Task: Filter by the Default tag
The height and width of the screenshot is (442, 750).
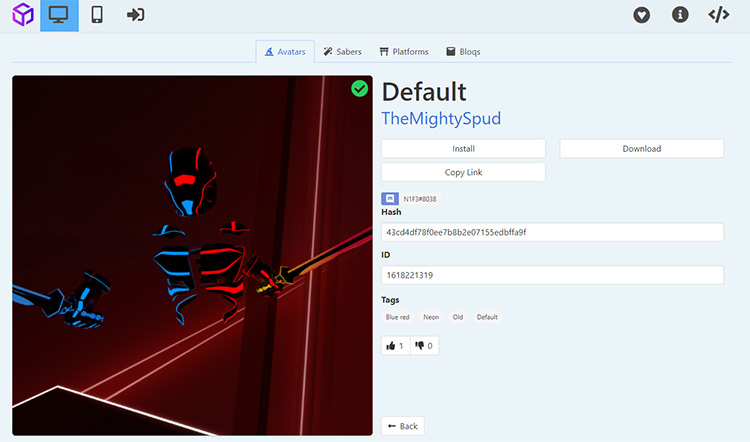Action: click(x=487, y=317)
